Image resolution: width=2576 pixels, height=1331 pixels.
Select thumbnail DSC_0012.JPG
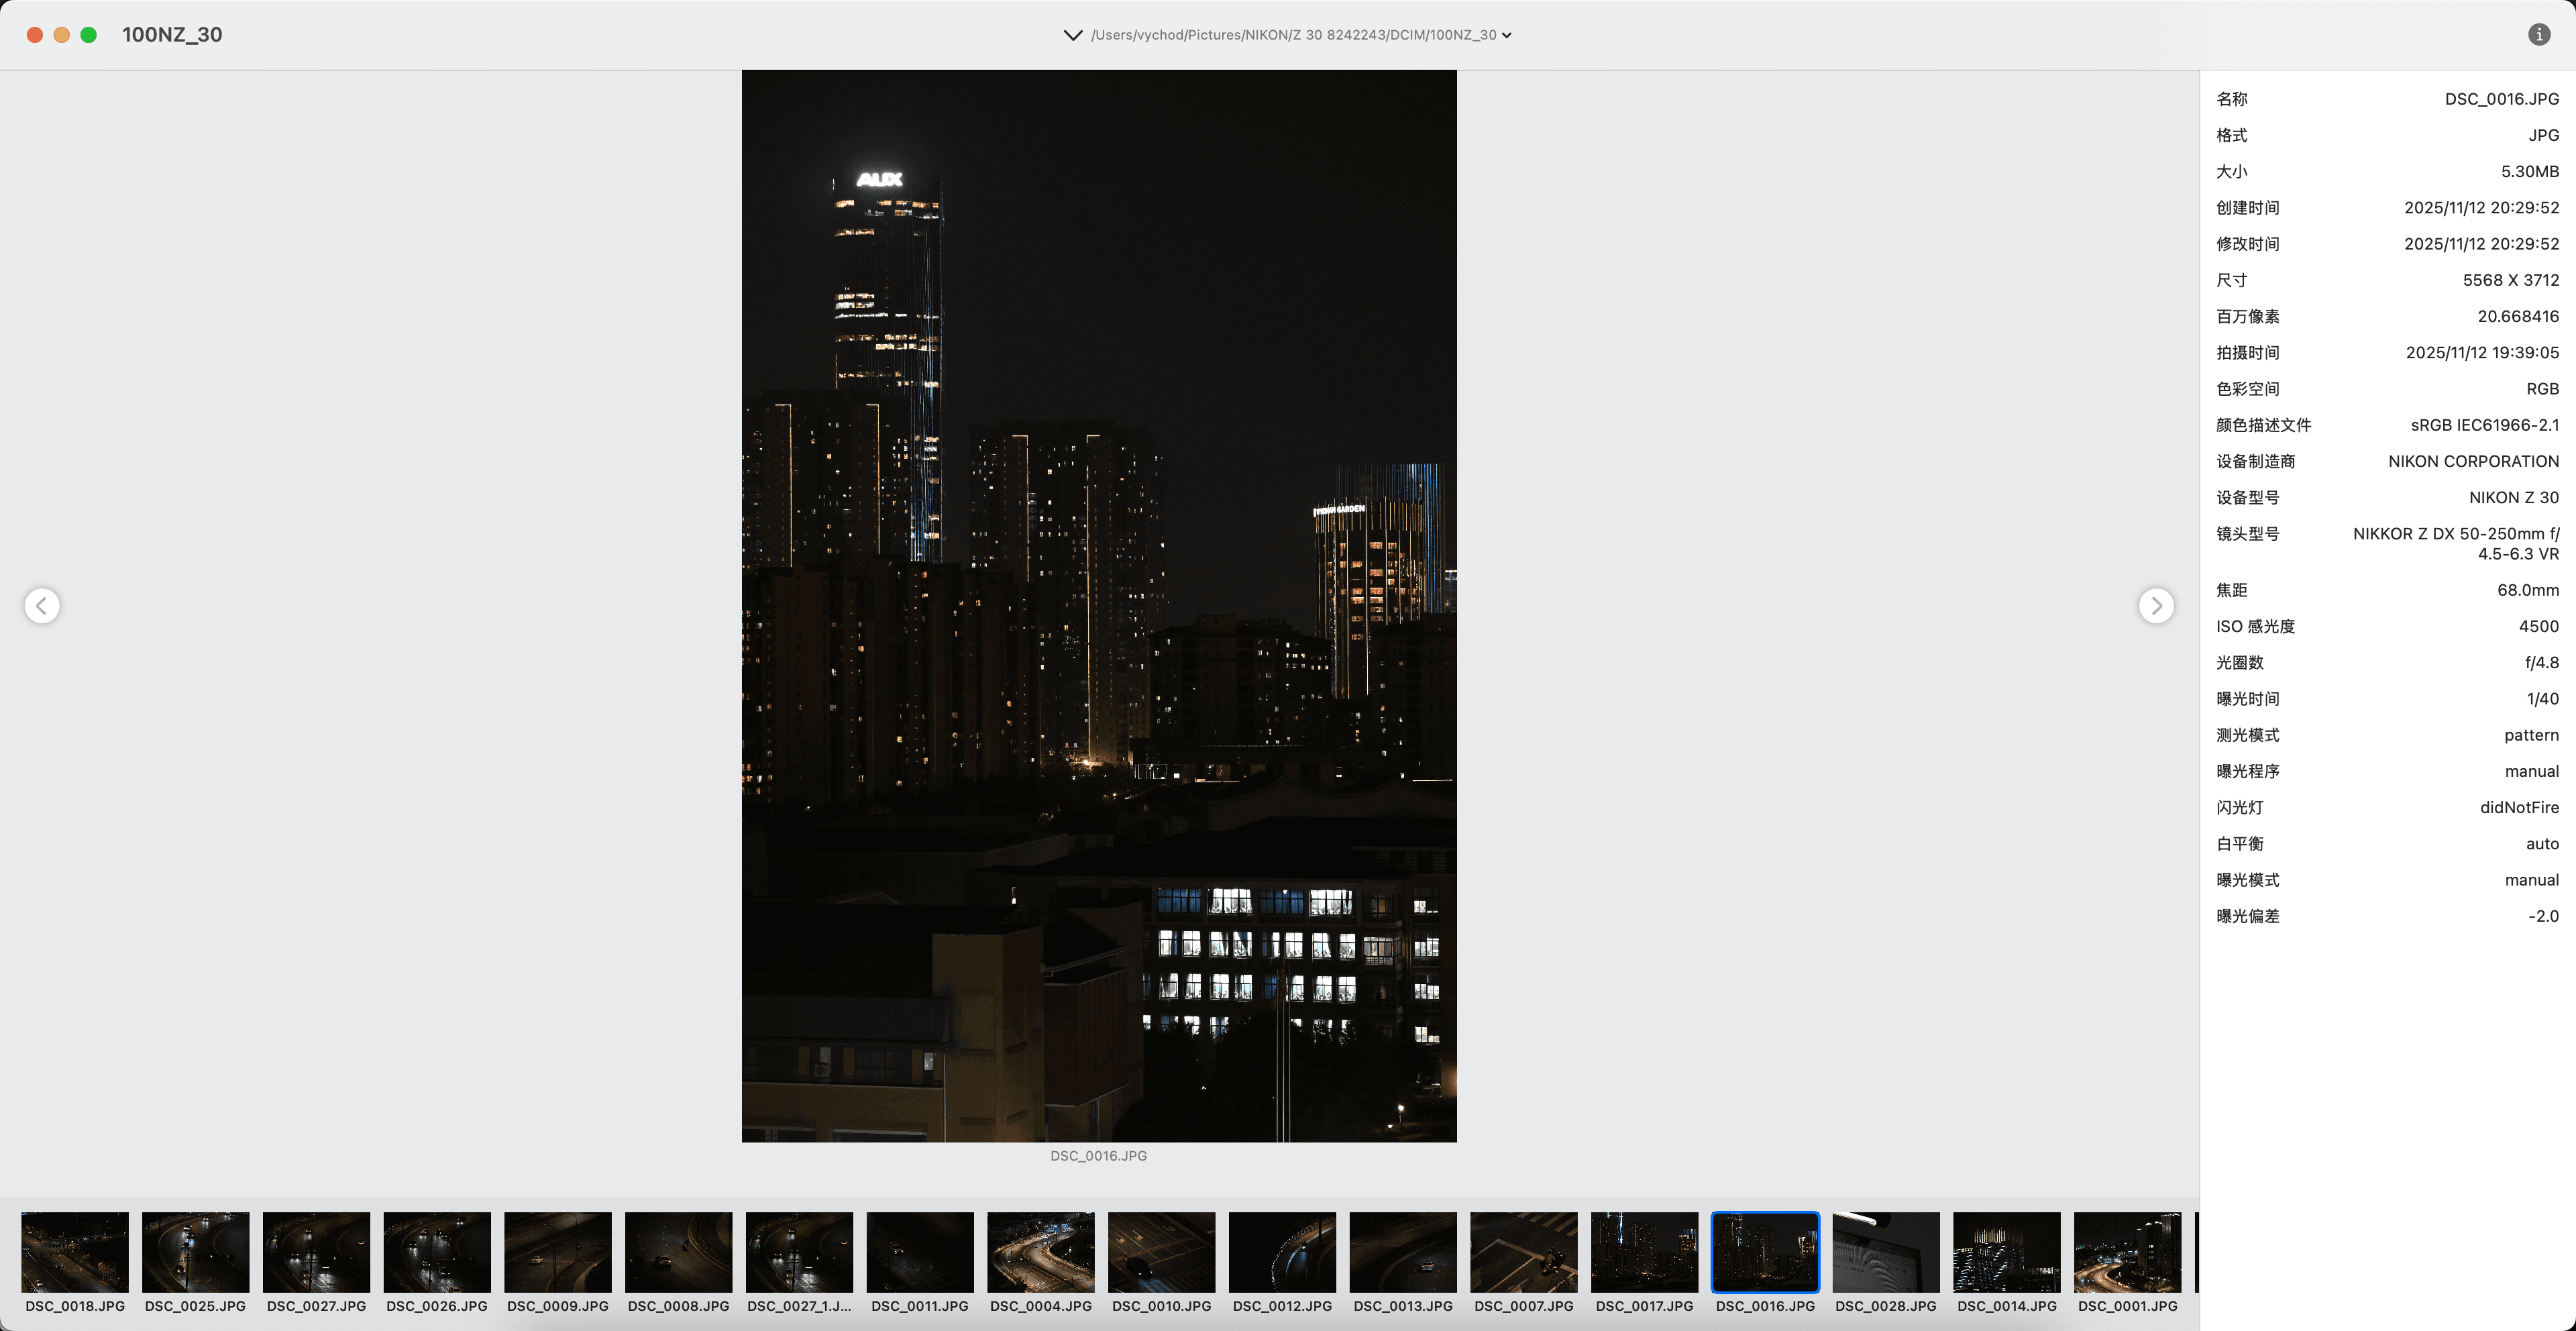coord(1283,1252)
